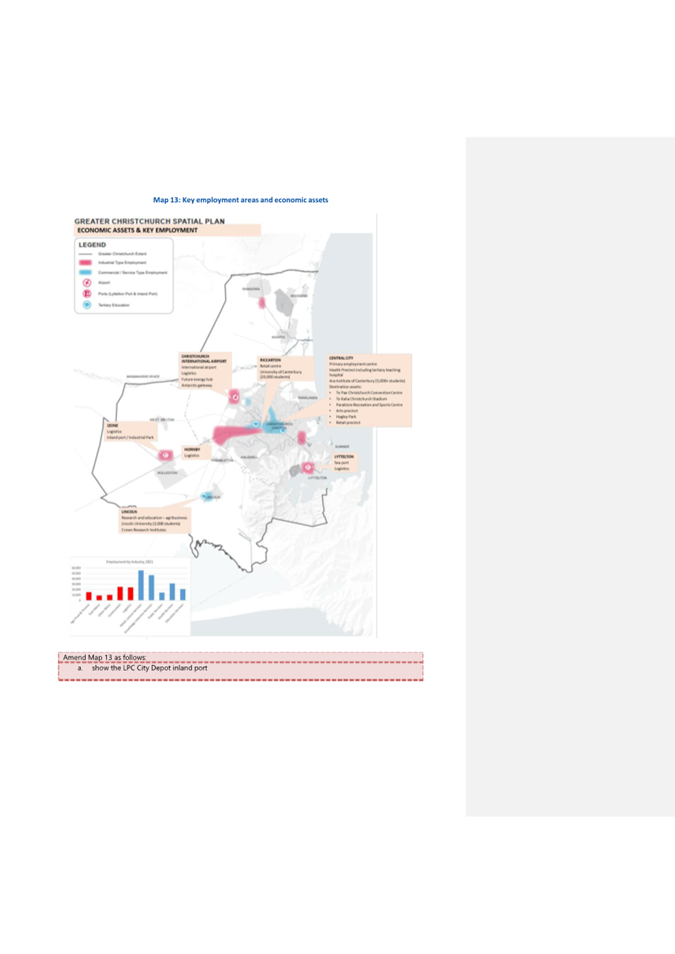
Task: Click the 'Arts precinct' bullet in Central City callout
Action: click(347, 411)
